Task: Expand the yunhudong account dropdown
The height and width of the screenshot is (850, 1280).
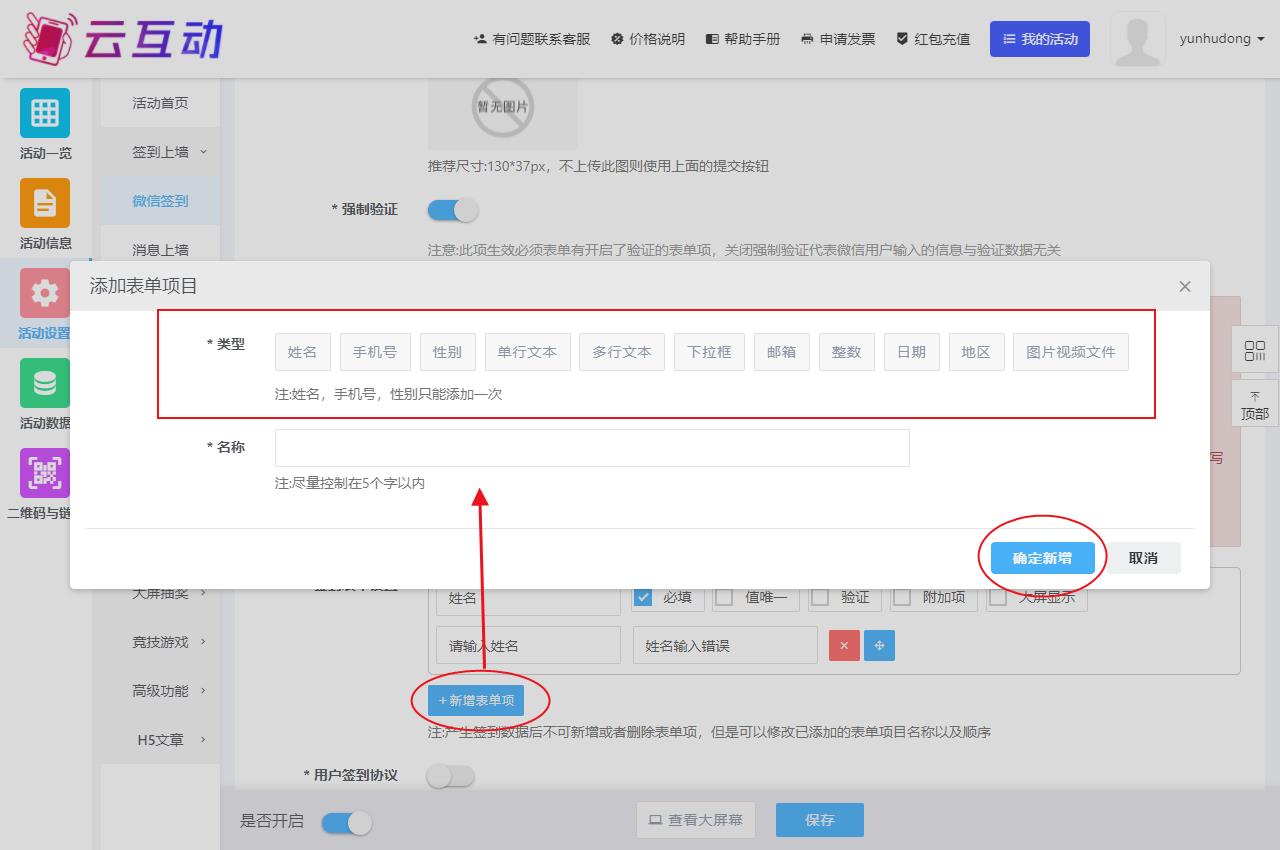Action: (1222, 39)
